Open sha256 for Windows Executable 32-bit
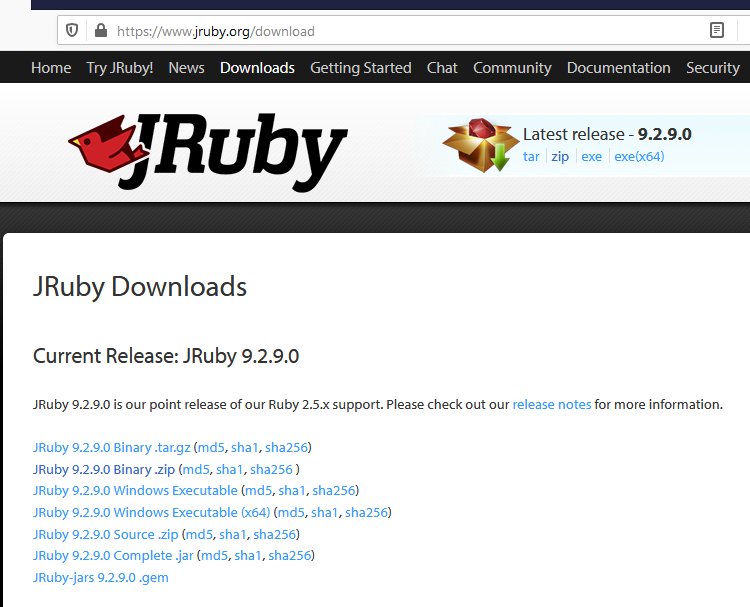Viewport: 750px width, 607px height. (x=333, y=491)
